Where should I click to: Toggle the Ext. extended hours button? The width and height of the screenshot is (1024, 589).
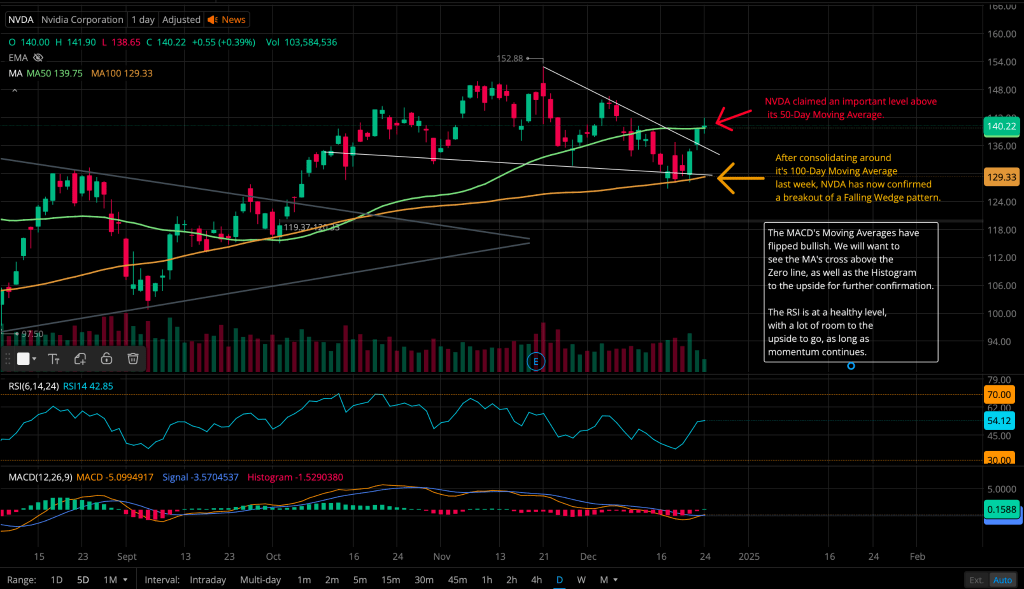(x=975, y=580)
